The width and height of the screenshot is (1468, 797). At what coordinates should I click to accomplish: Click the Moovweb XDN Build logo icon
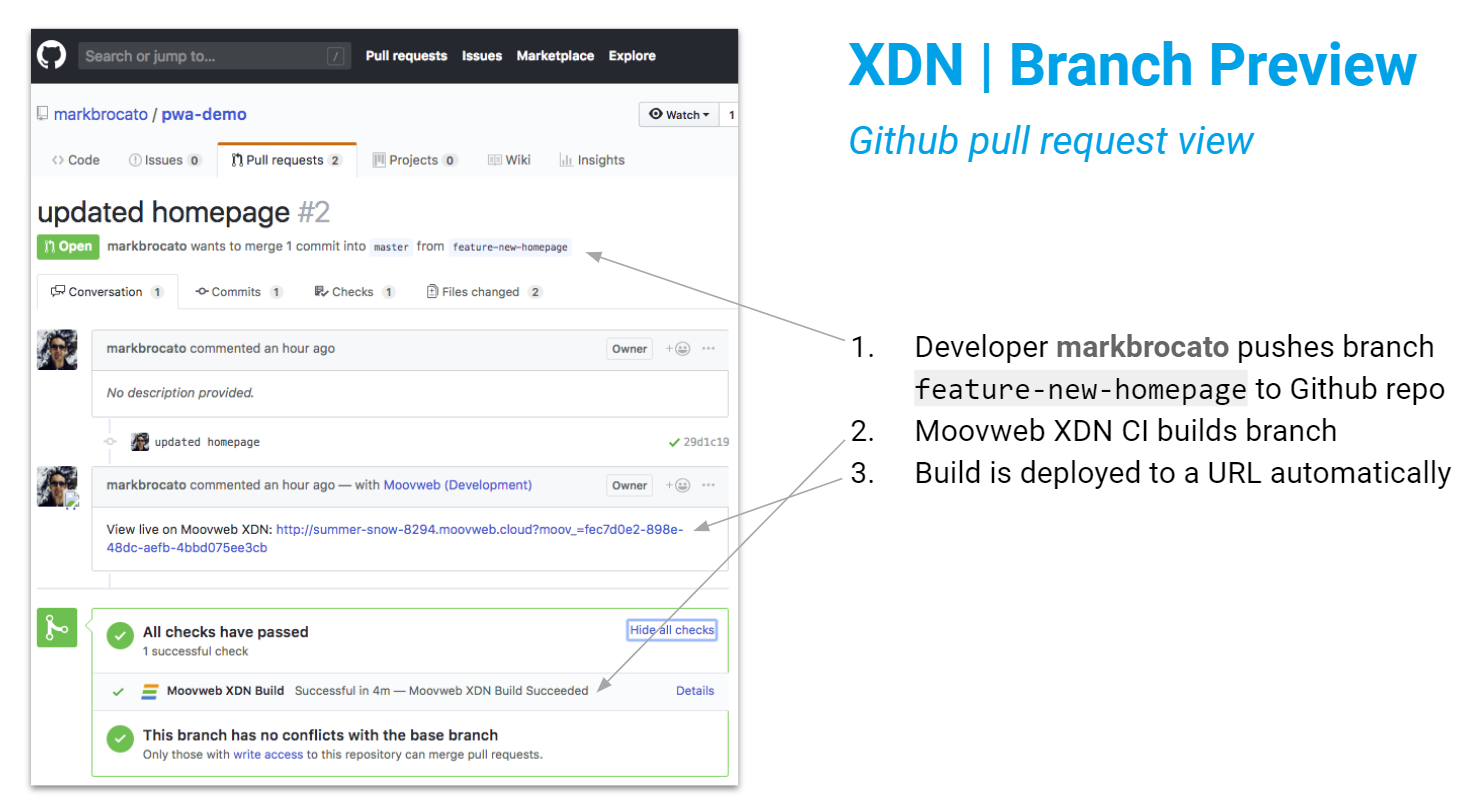click(x=150, y=691)
